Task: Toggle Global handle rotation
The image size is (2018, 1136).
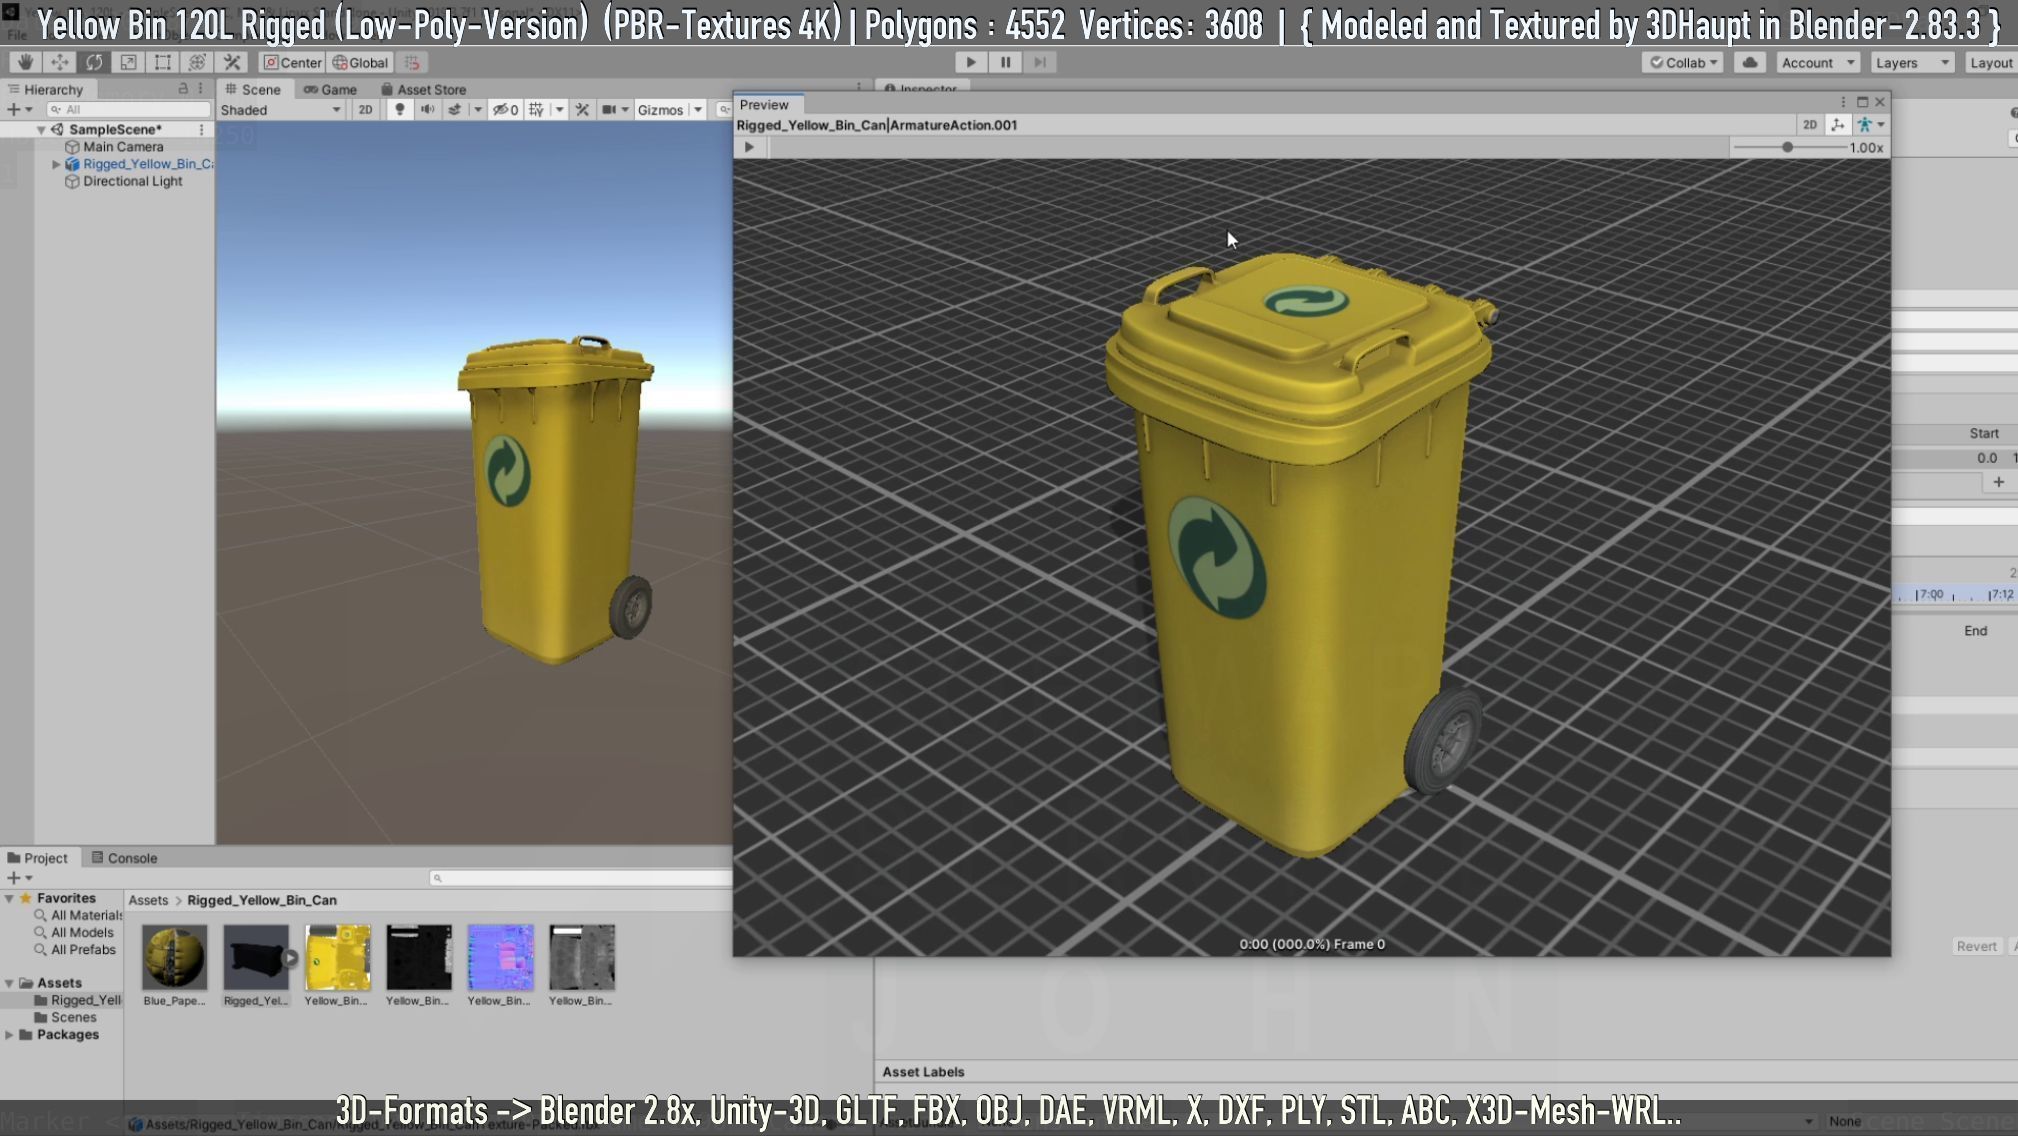Action: pos(360,62)
